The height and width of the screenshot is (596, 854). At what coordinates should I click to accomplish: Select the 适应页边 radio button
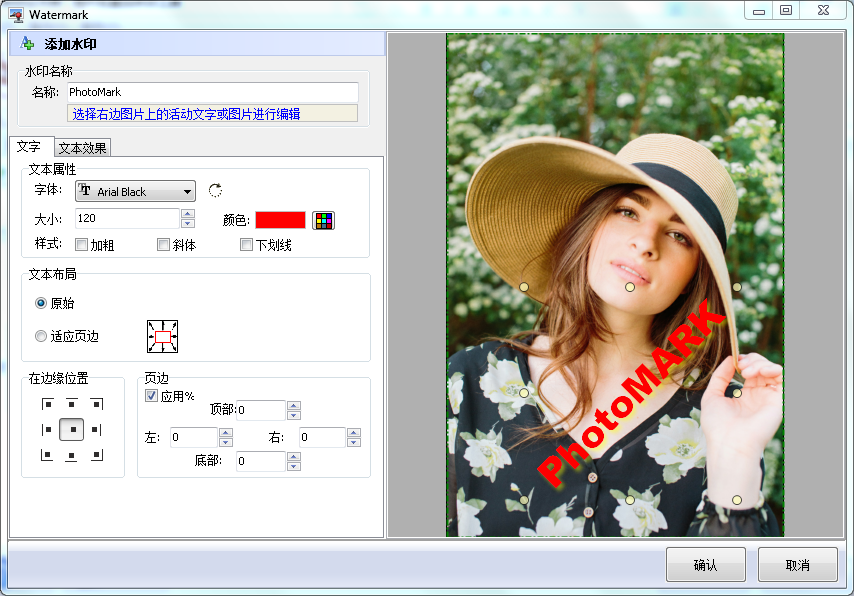[x=41, y=337]
